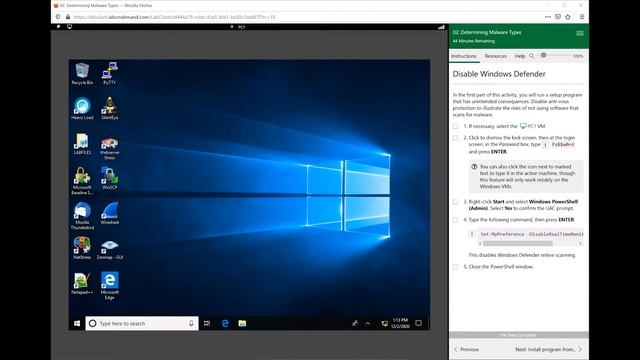Screen dimensions: 640x360
Task: Click the type-text icon beside Pa$$w0rd
Action: [545, 145]
